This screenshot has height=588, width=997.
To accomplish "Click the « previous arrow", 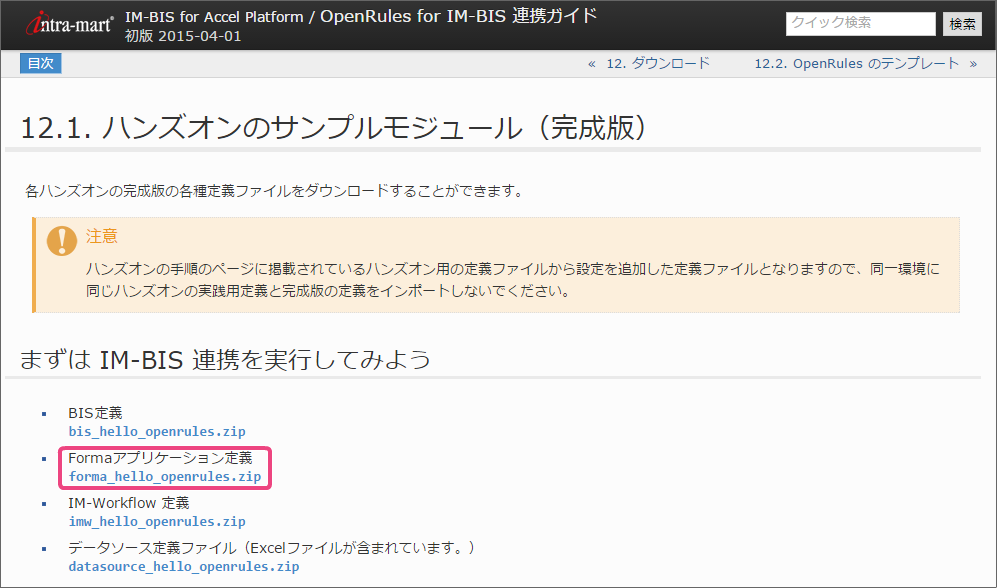I will [592, 64].
